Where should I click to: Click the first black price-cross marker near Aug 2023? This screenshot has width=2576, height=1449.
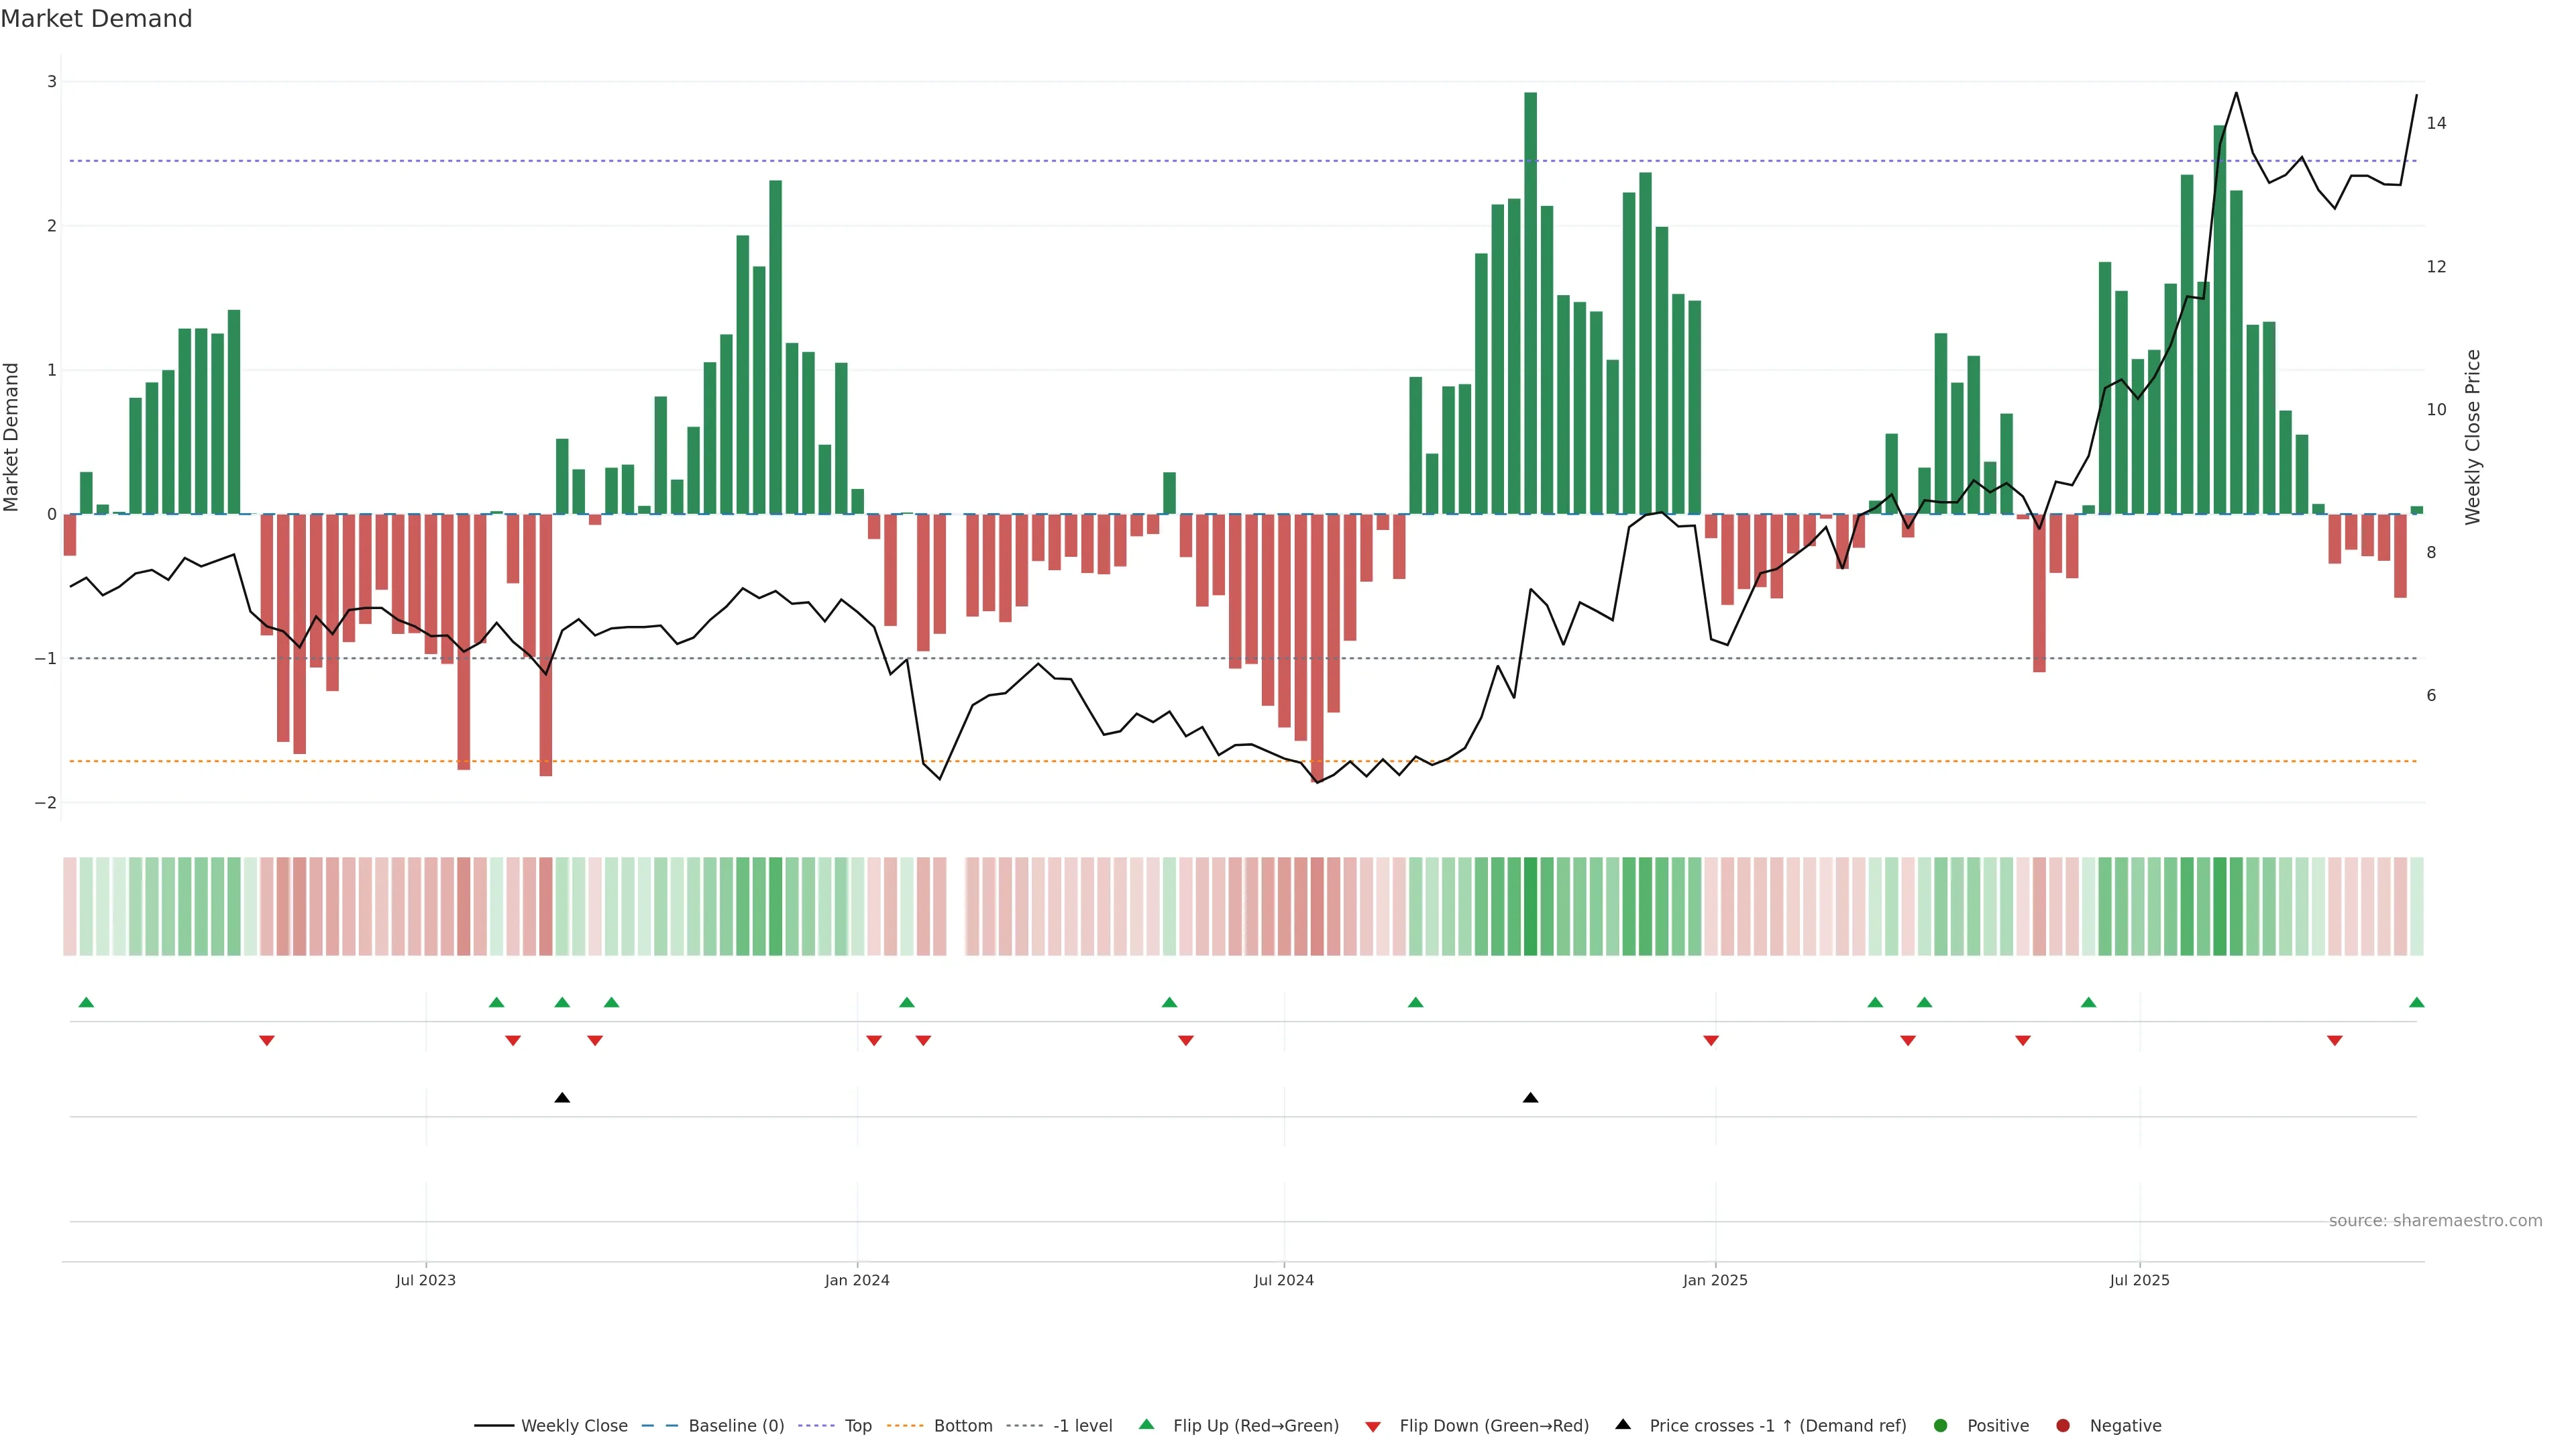(x=562, y=1098)
